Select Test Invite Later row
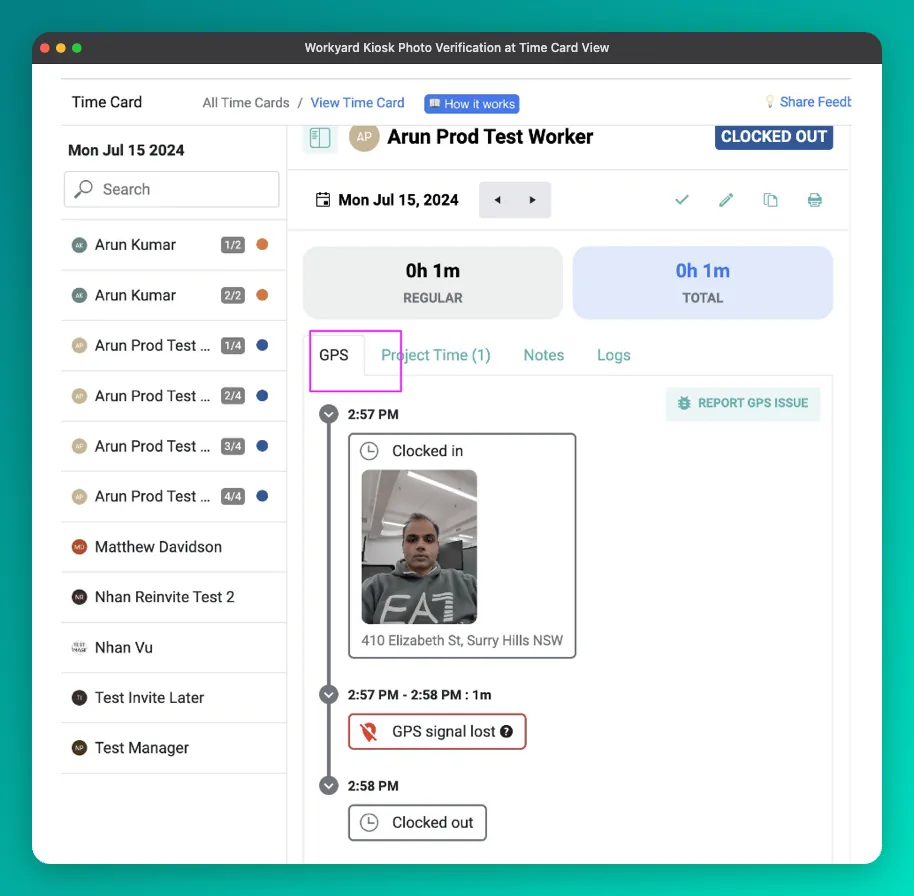This screenshot has height=896, width=914. click(174, 698)
